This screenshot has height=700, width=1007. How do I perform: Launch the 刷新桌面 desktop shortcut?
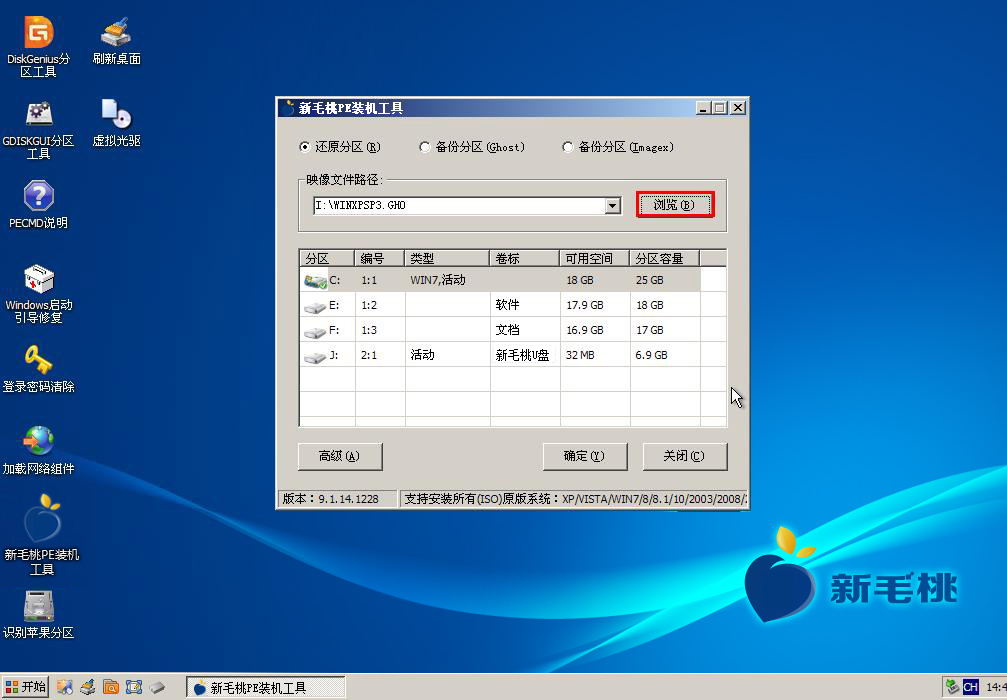click(116, 40)
